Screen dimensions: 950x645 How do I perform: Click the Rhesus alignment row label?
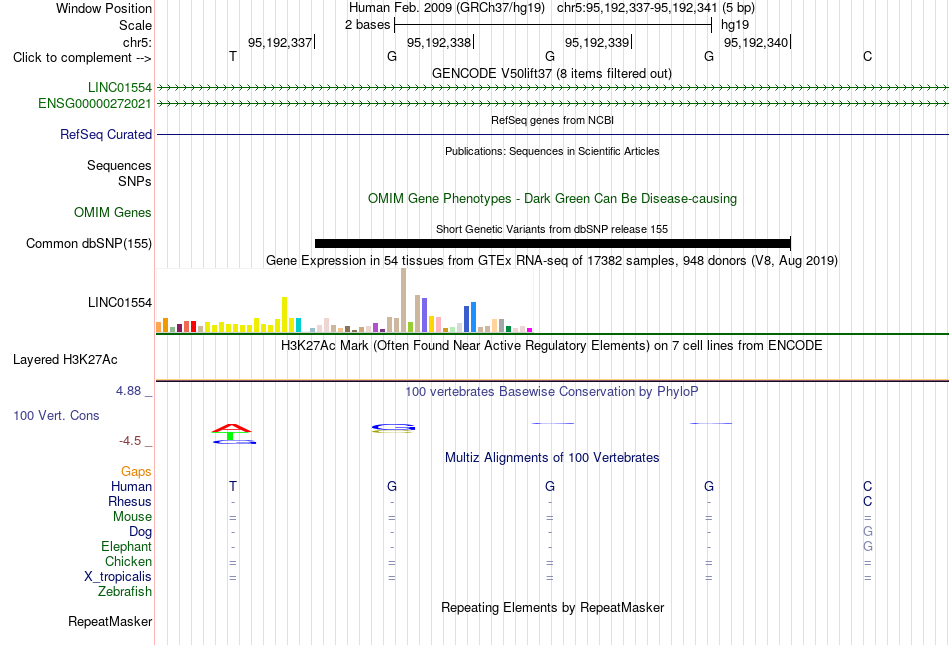(x=130, y=501)
